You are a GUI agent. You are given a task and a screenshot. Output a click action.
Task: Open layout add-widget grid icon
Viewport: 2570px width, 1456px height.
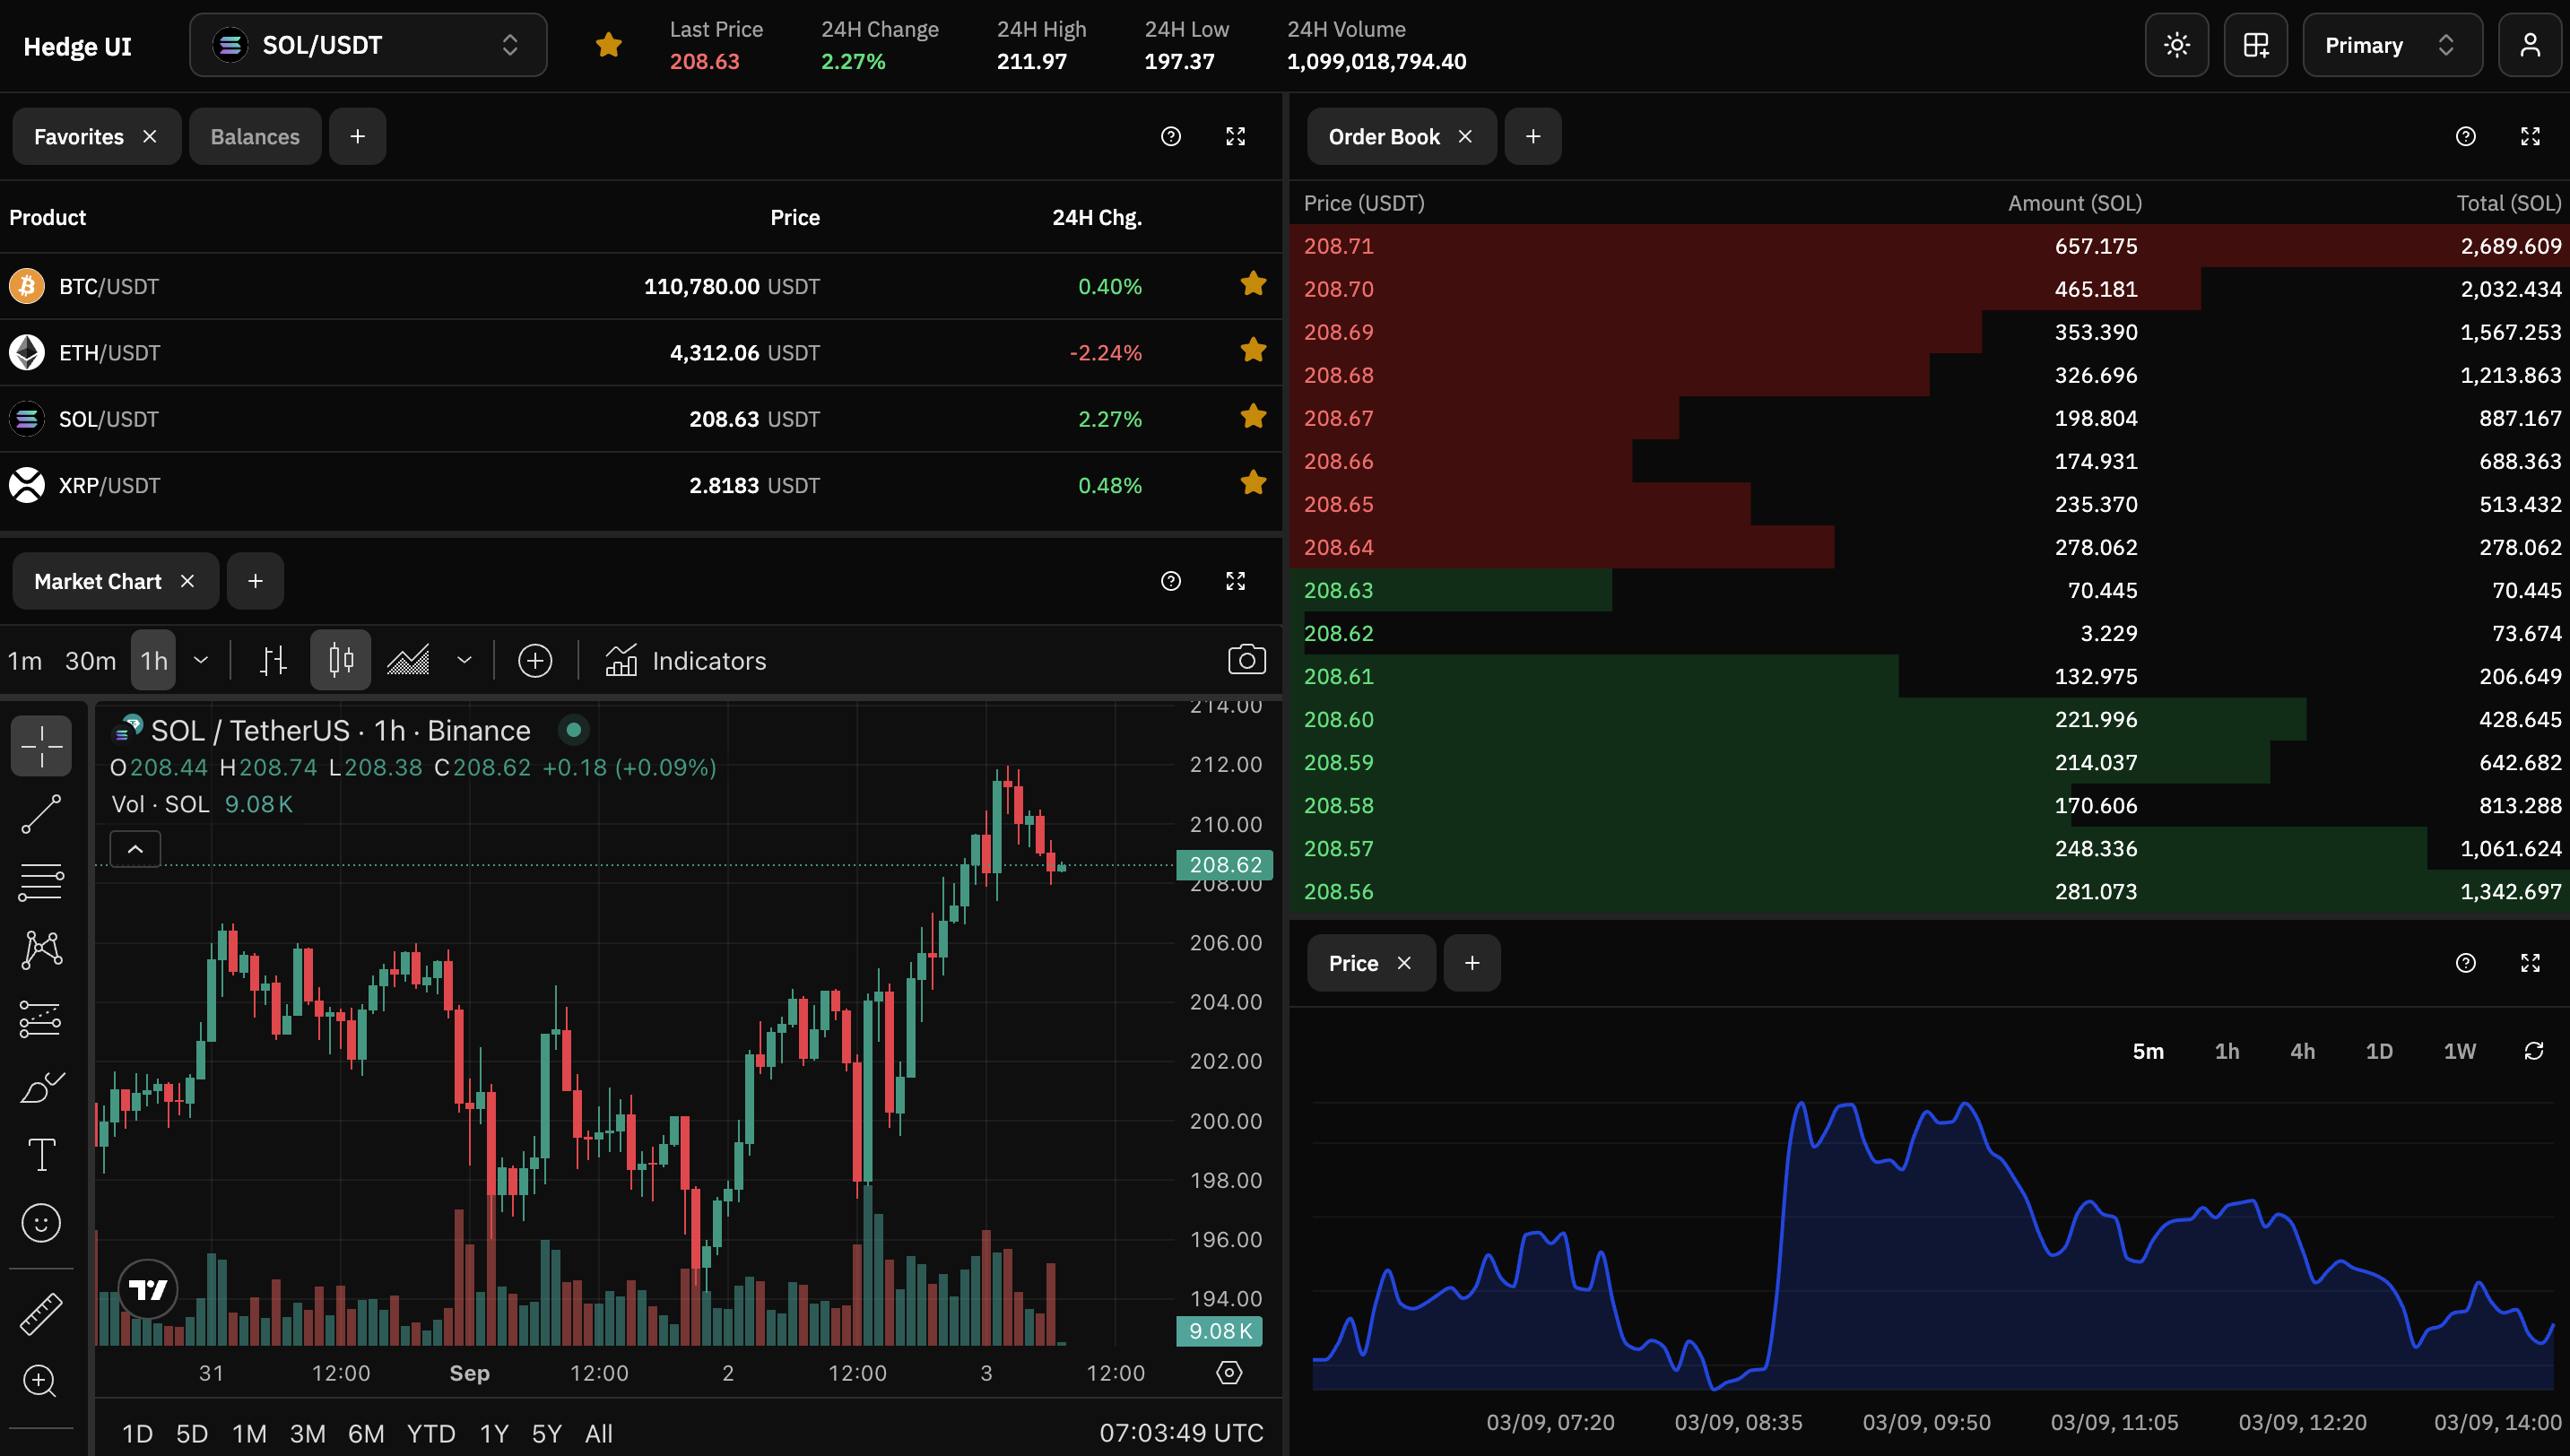2255,45
